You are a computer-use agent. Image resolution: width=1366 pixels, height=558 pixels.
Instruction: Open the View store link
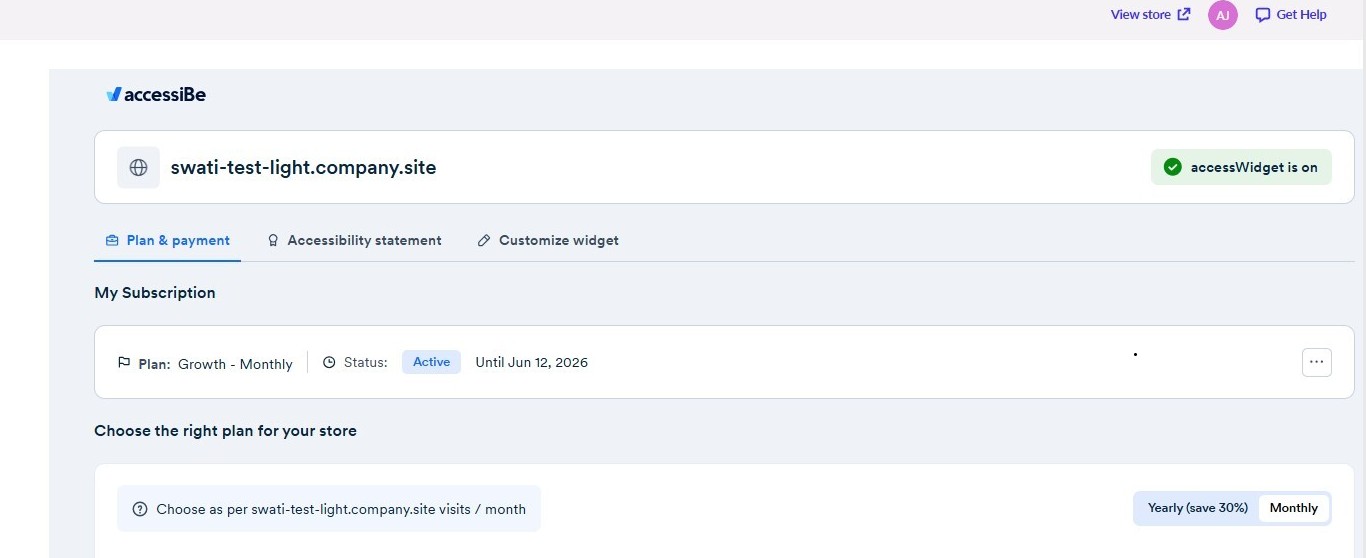pyautogui.click(x=1150, y=15)
